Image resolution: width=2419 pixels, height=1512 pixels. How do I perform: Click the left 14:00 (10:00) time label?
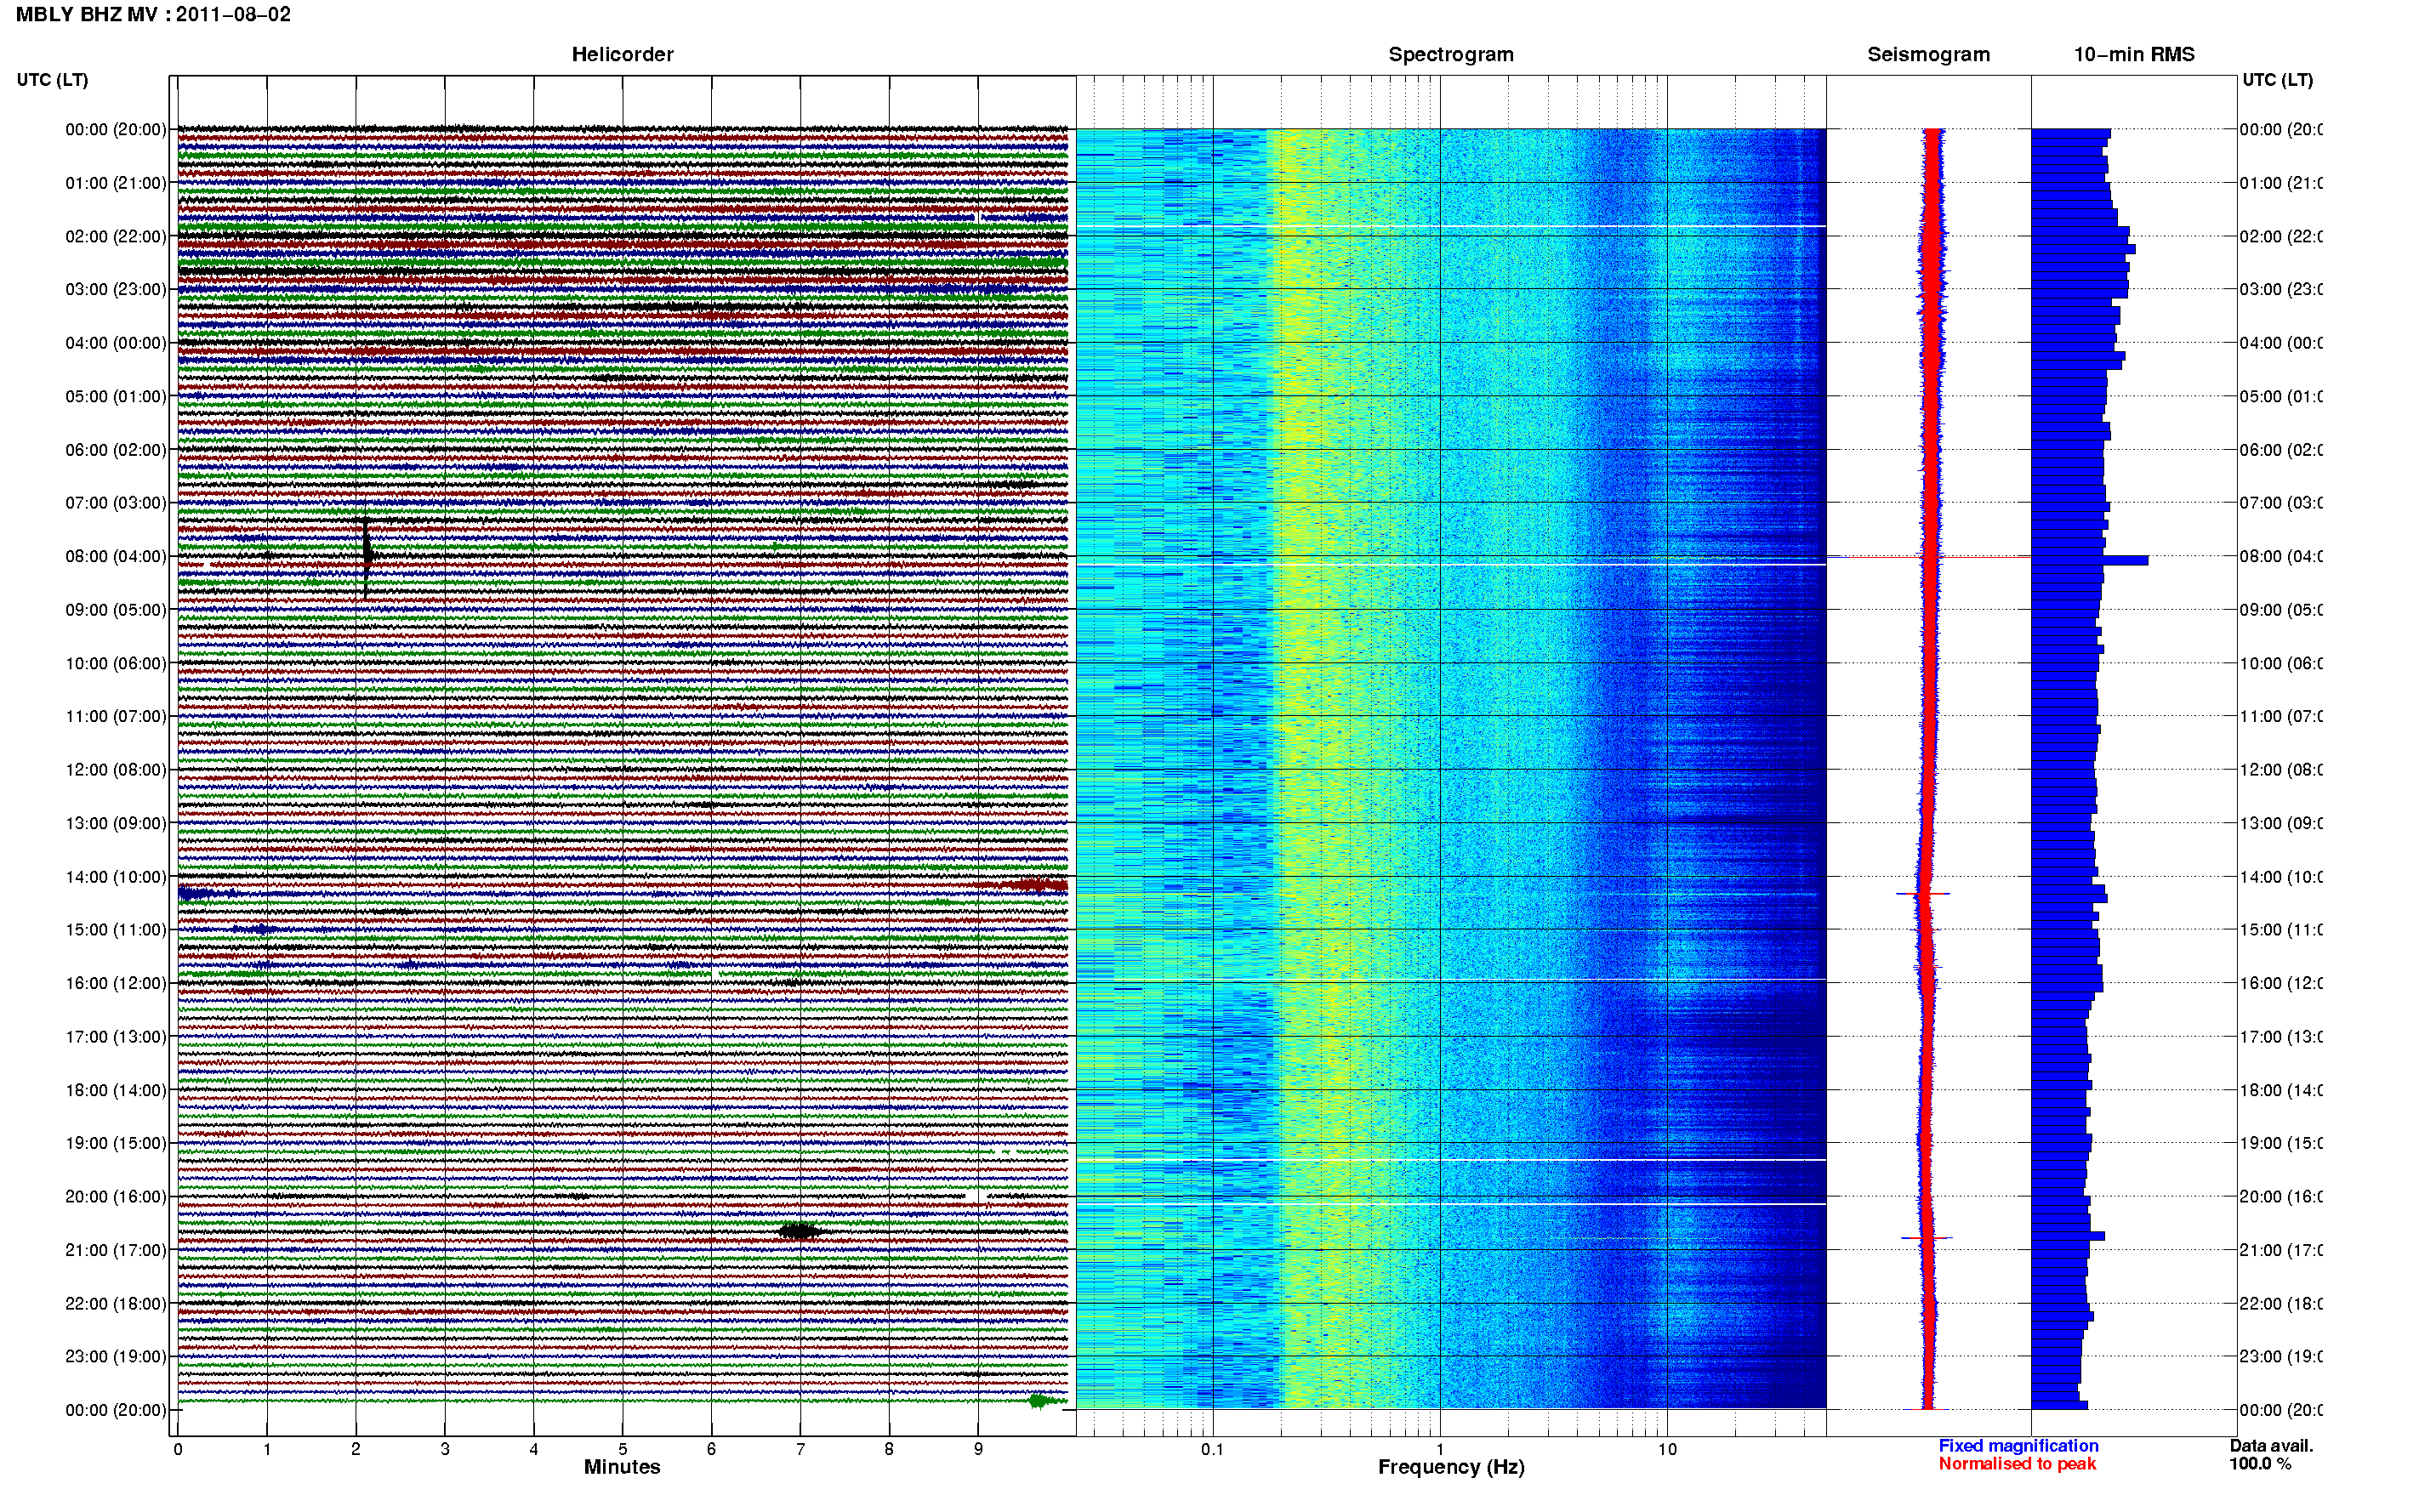(x=116, y=877)
